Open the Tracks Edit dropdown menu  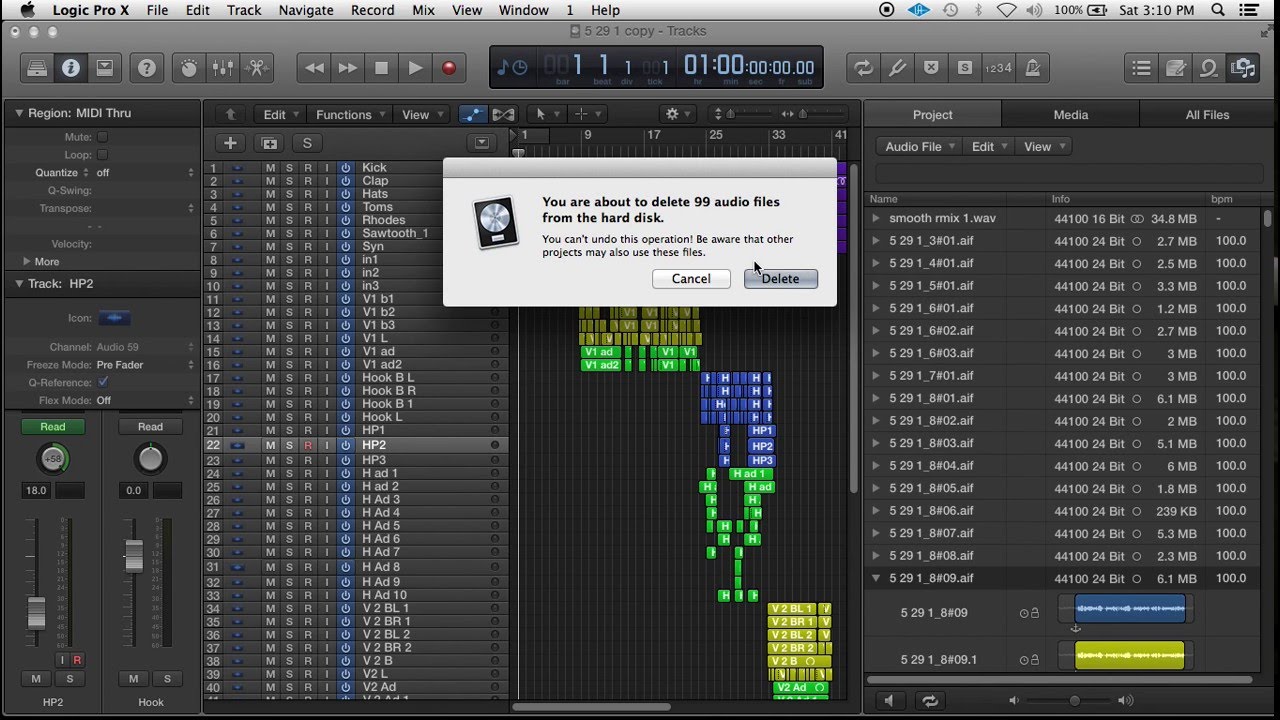280,115
